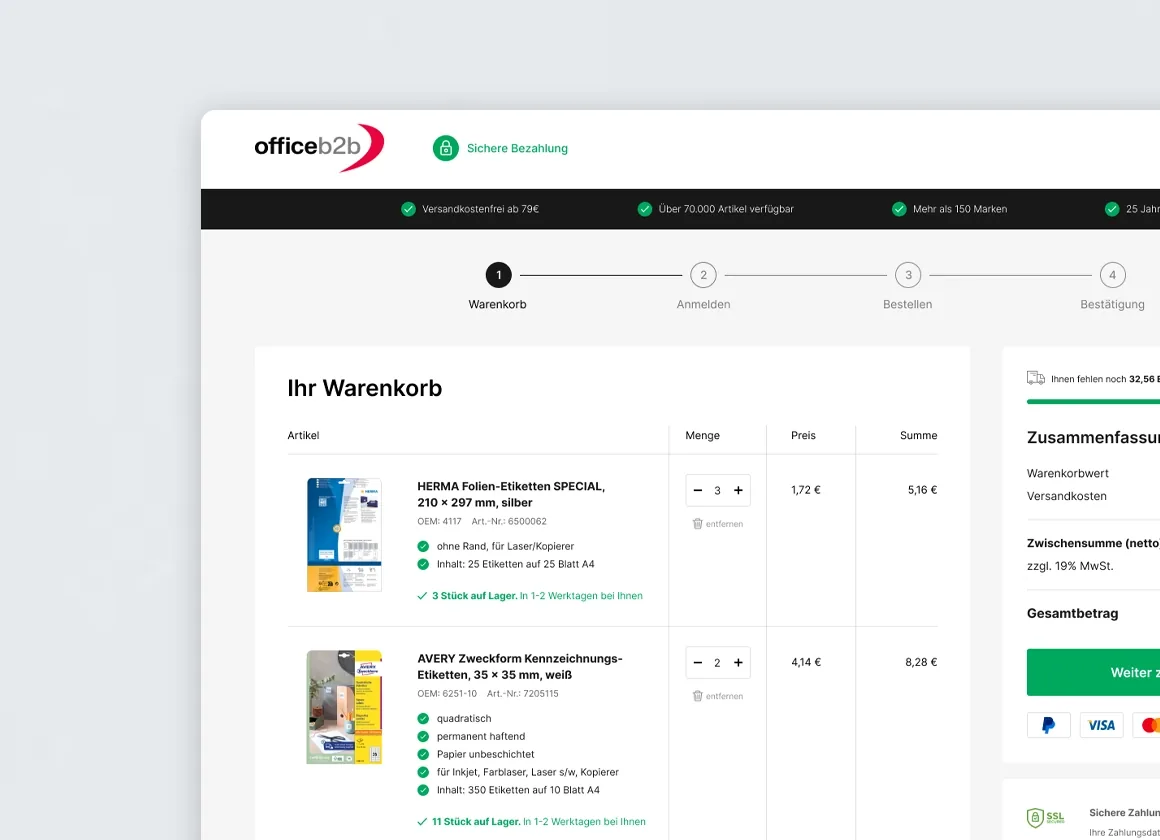Select step 3 Bestellen circle
This screenshot has height=840, width=1160.
pos(908,275)
